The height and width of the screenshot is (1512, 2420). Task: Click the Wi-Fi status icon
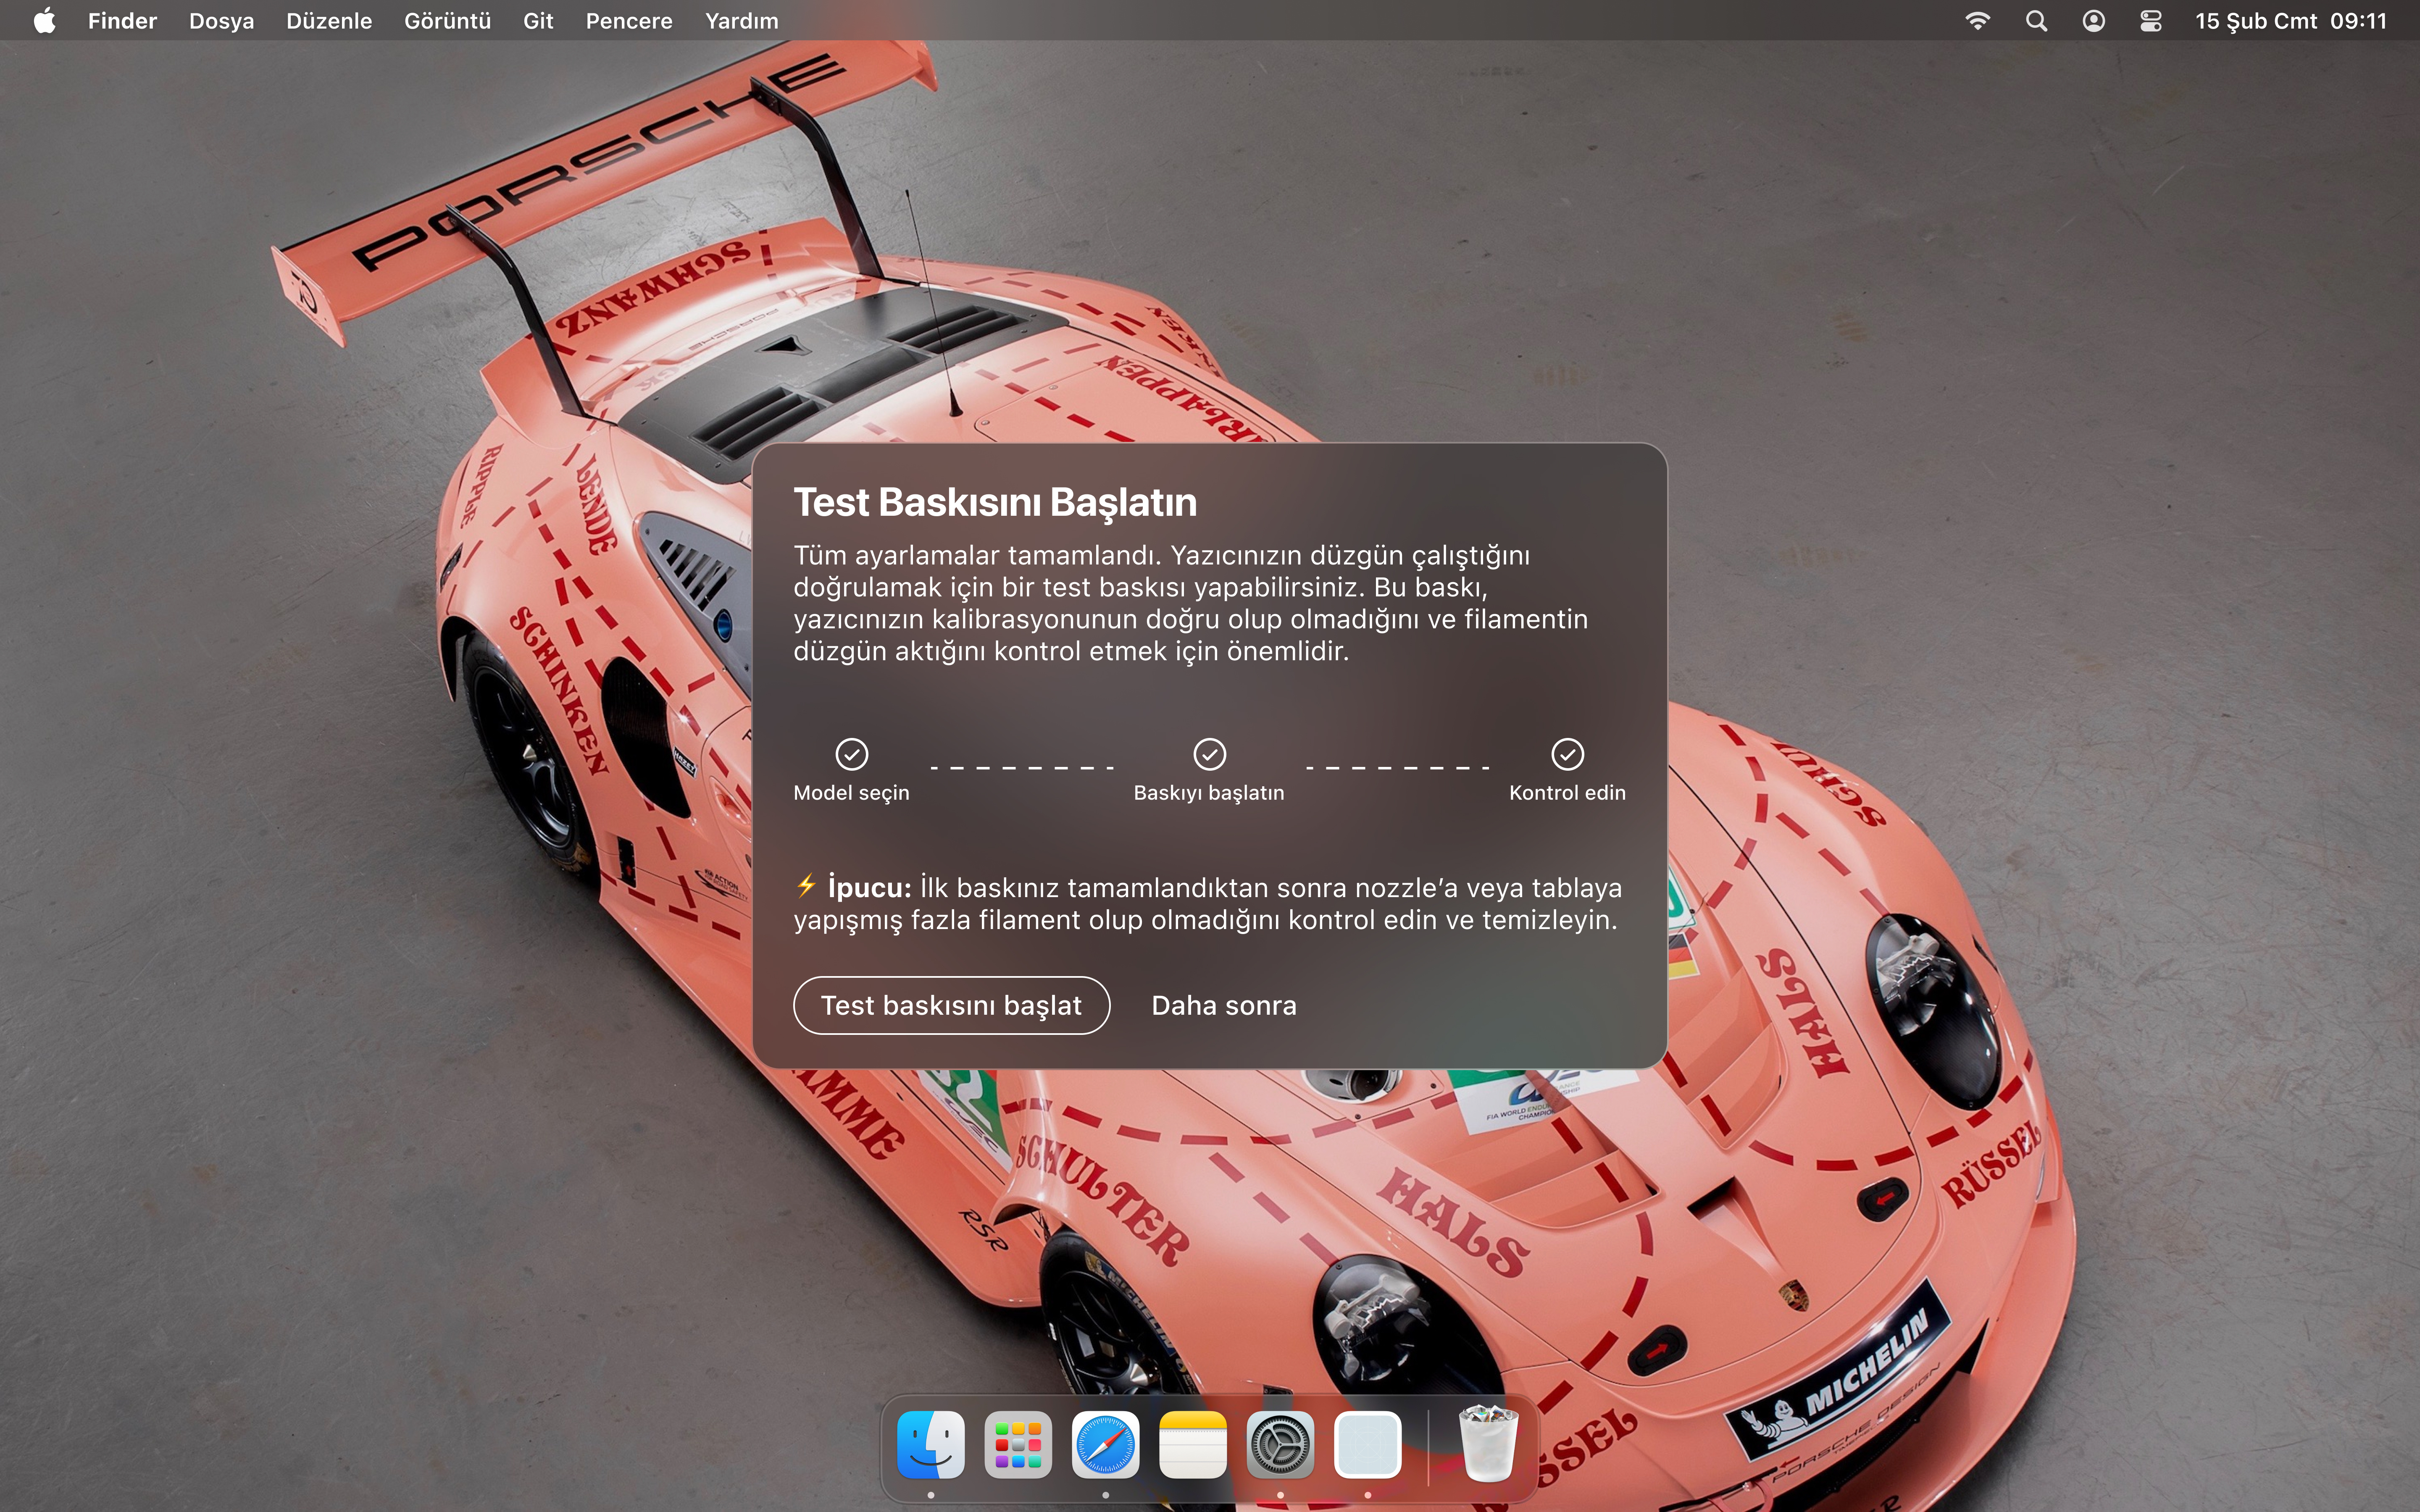click(1977, 21)
